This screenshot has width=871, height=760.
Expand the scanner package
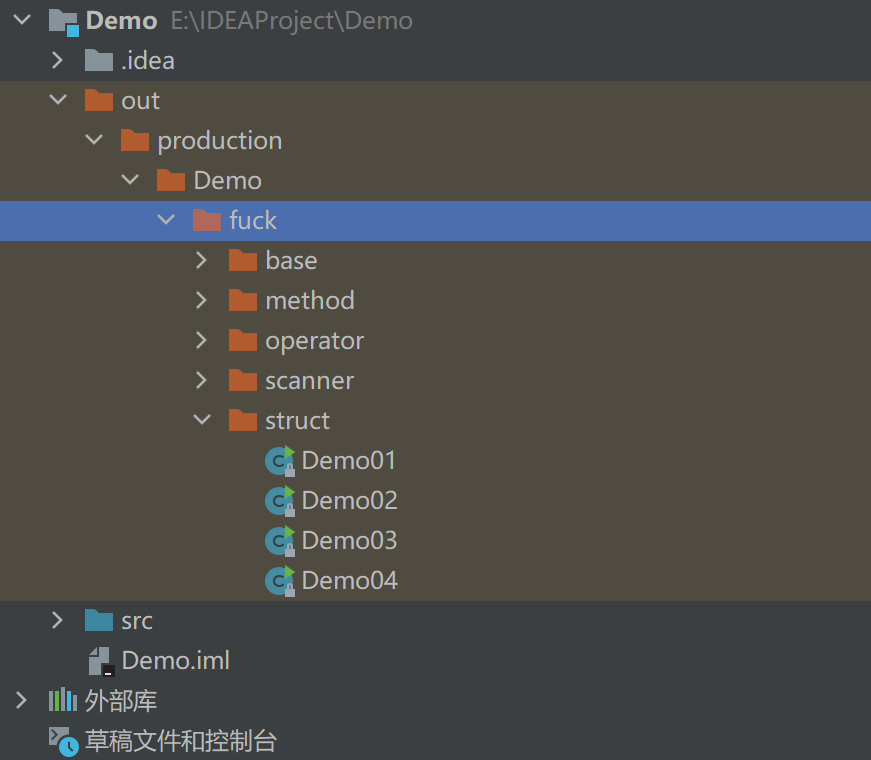click(x=201, y=380)
